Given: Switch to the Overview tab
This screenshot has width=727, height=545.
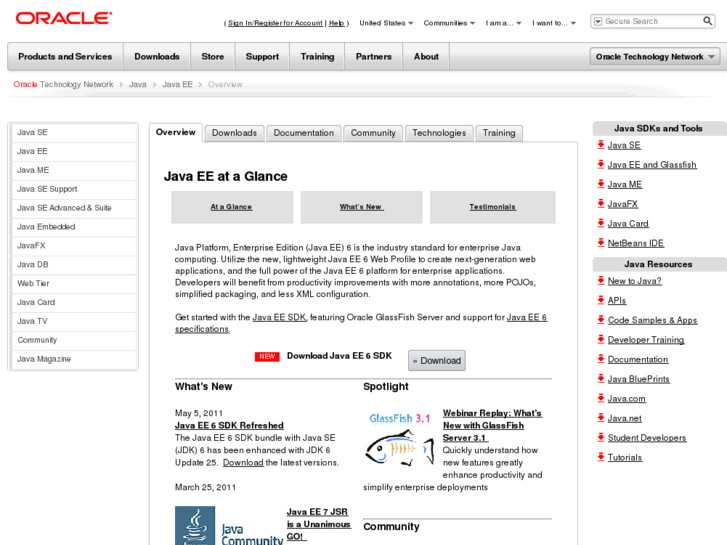Looking at the screenshot, I should [x=176, y=132].
